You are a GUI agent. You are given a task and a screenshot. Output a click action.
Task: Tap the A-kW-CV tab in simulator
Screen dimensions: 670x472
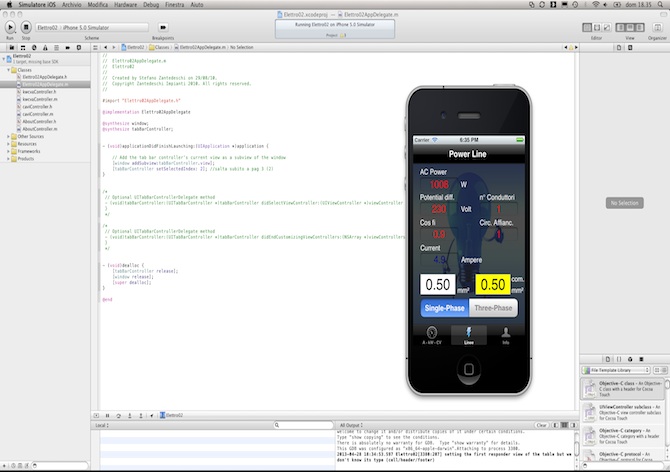click(x=432, y=335)
